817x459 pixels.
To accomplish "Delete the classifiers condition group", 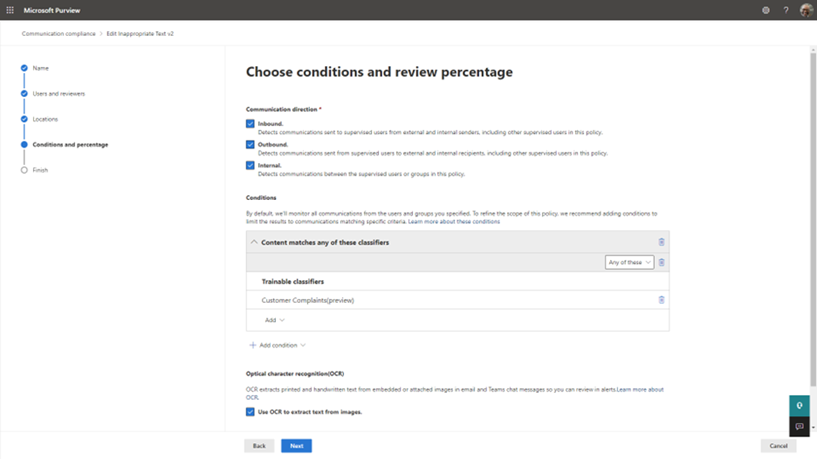I will pos(661,242).
